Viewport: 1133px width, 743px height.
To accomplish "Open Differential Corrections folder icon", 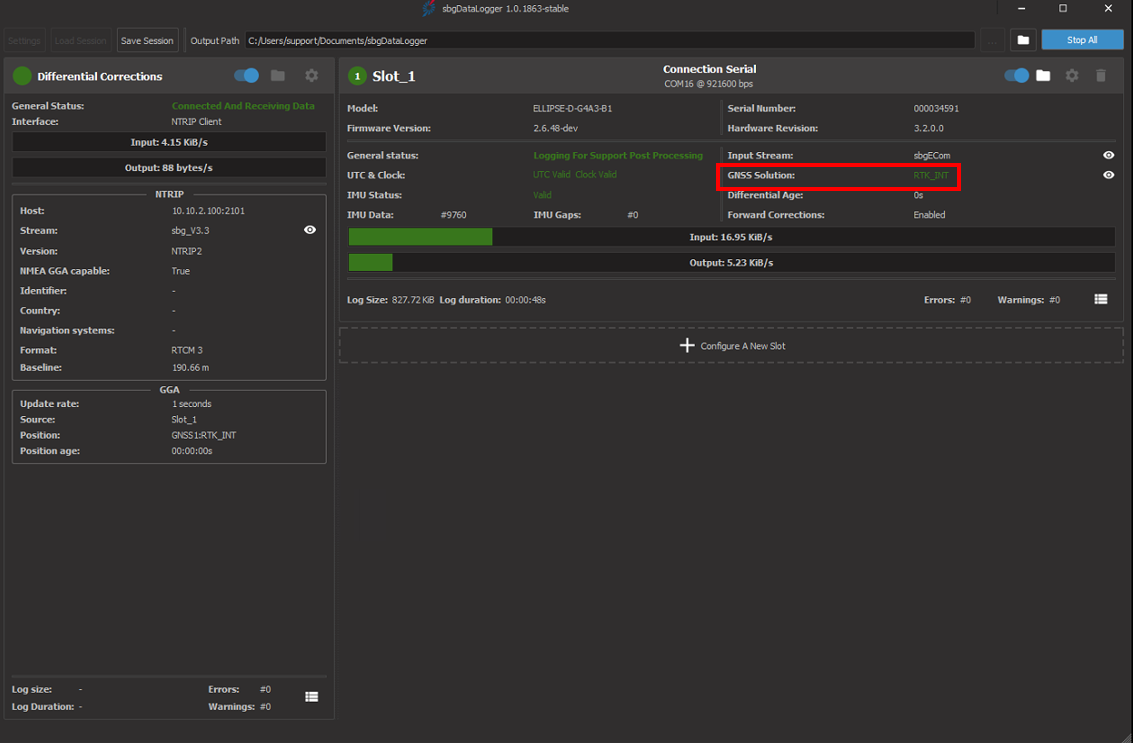I will tap(278, 76).
